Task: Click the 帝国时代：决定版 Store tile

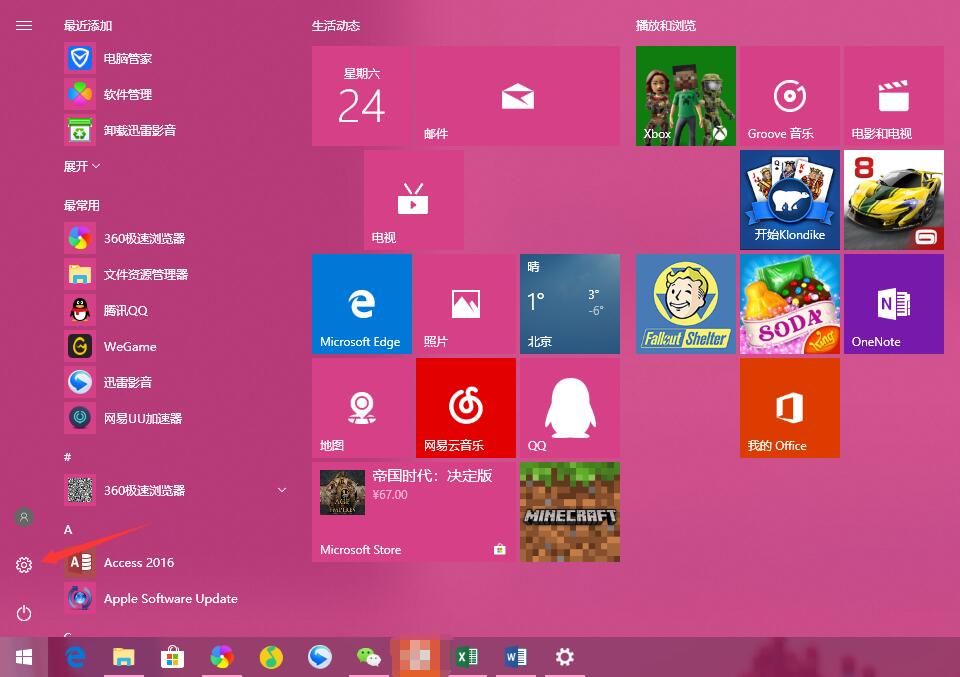Action: tap(413, 511)
